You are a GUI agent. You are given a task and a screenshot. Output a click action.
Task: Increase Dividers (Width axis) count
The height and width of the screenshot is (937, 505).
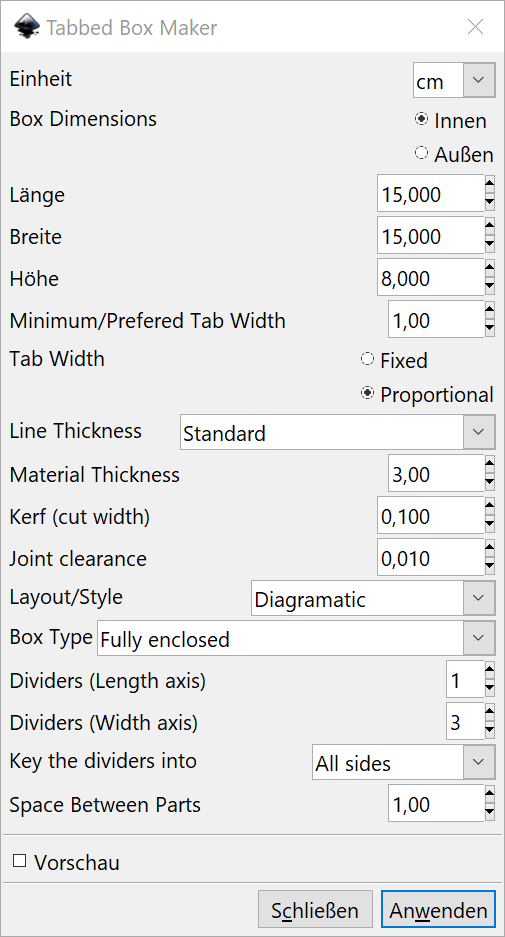[x=489, y=714]
